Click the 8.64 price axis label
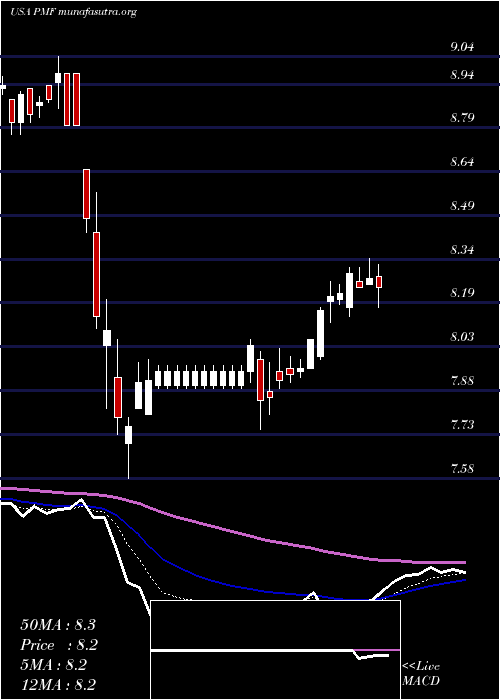500x700 pixels. click(x=462, y=162)
